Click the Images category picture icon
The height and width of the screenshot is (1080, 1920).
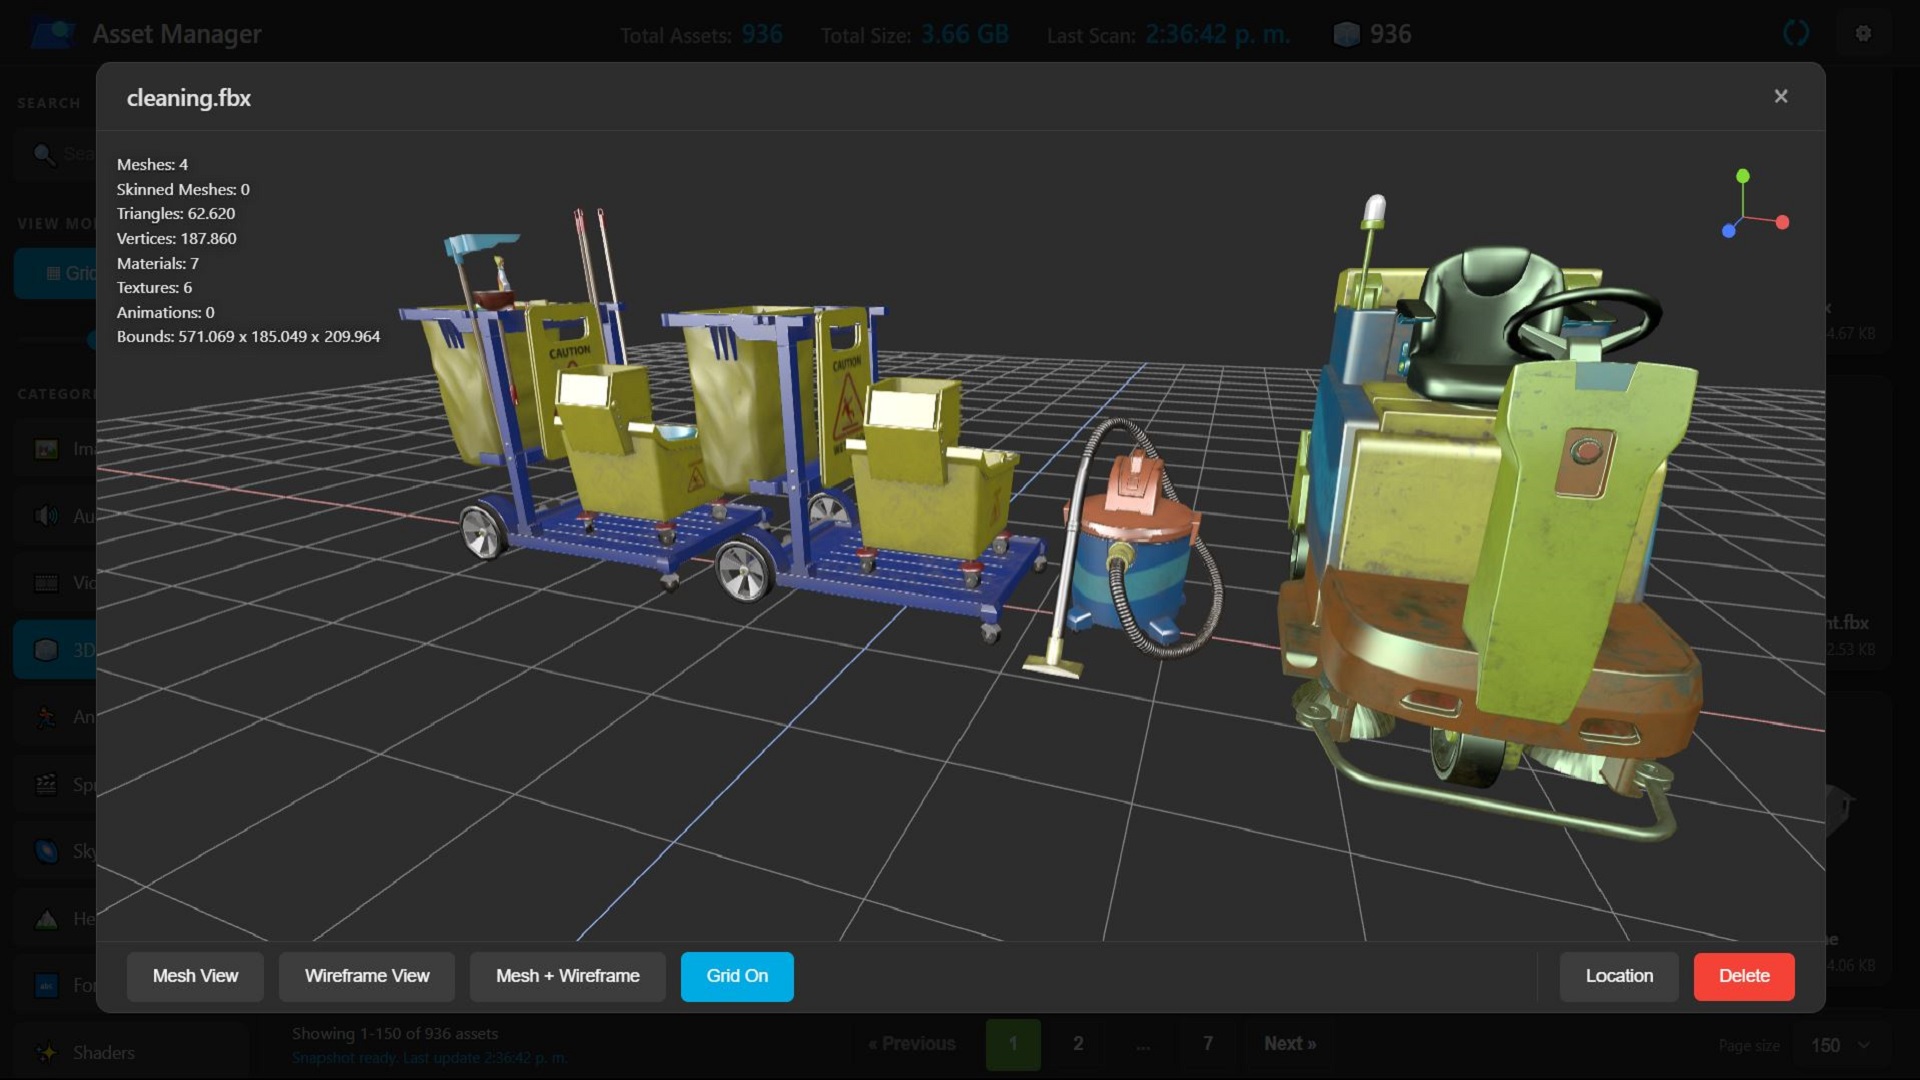pyautogui.click(x=46, y=449)
